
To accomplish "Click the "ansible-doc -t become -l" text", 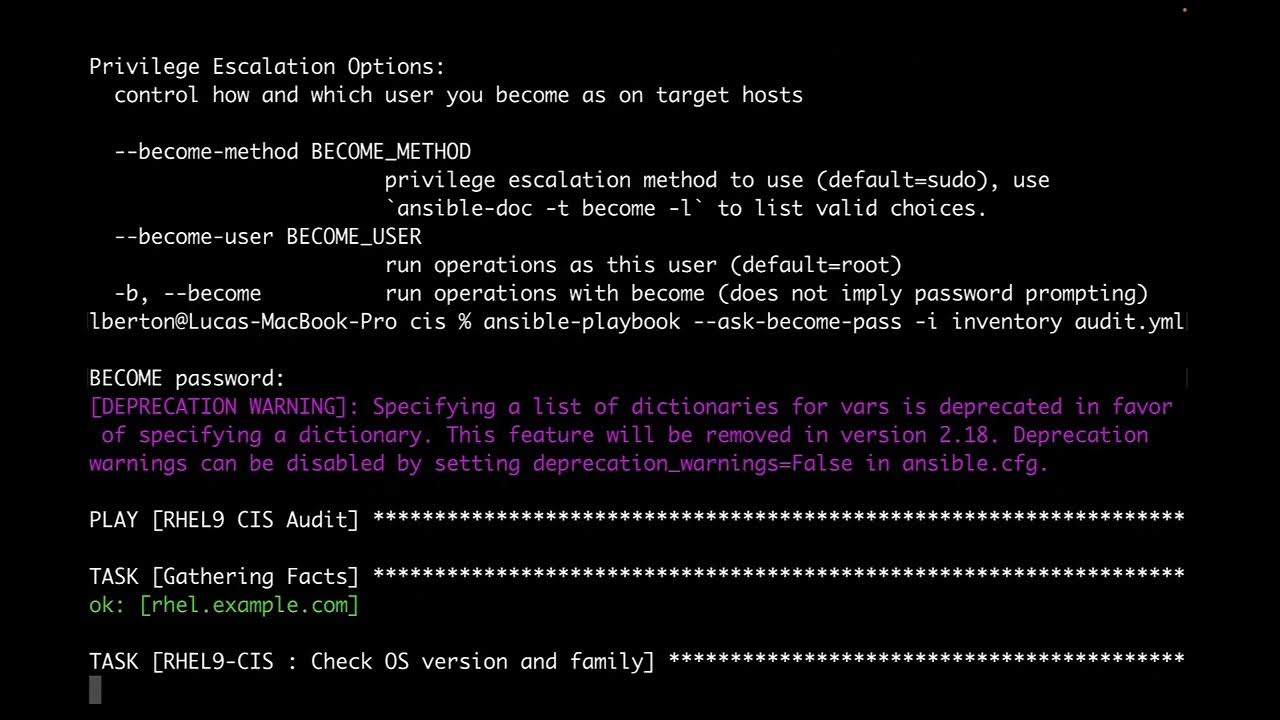I will tap(545, 209).
